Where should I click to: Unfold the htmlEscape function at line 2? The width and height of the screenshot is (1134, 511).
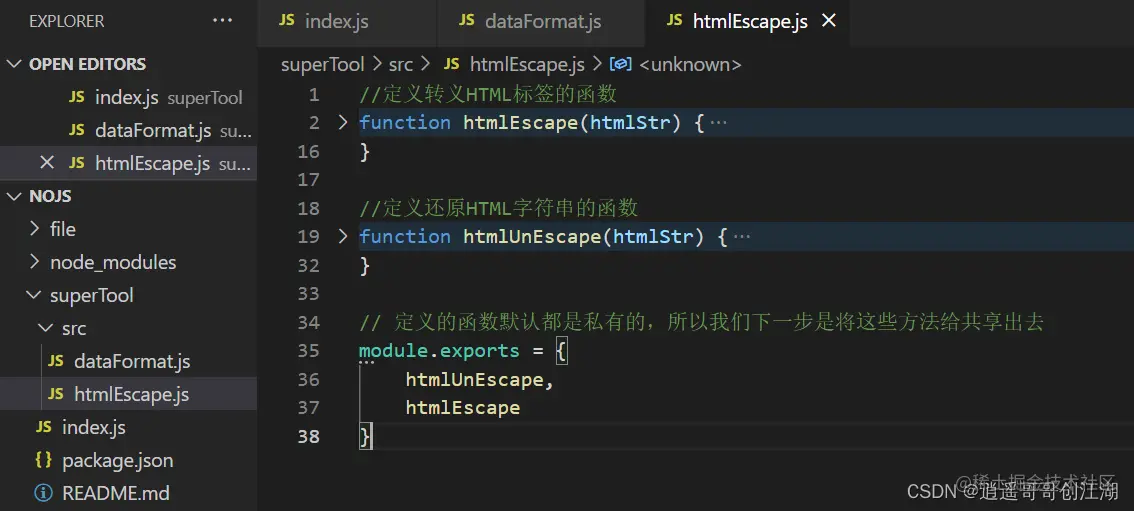[x=343, y=122]
